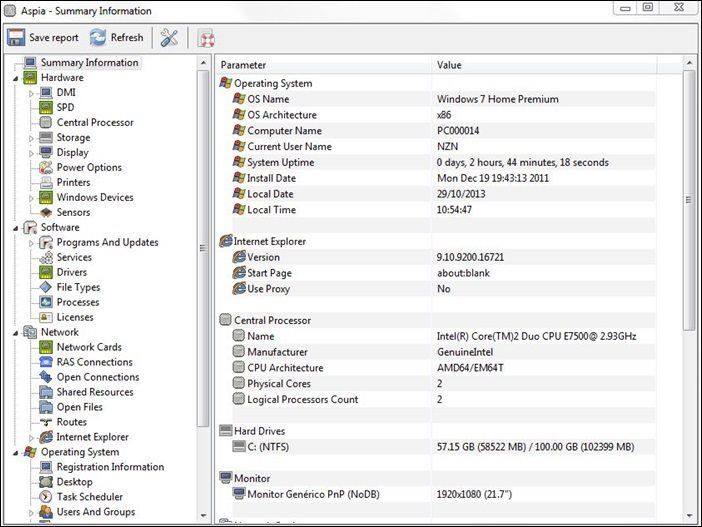Viewport: 702px width, 527px height.
Task: Click the Shared Resources folder icon
Action: point(46,392)
